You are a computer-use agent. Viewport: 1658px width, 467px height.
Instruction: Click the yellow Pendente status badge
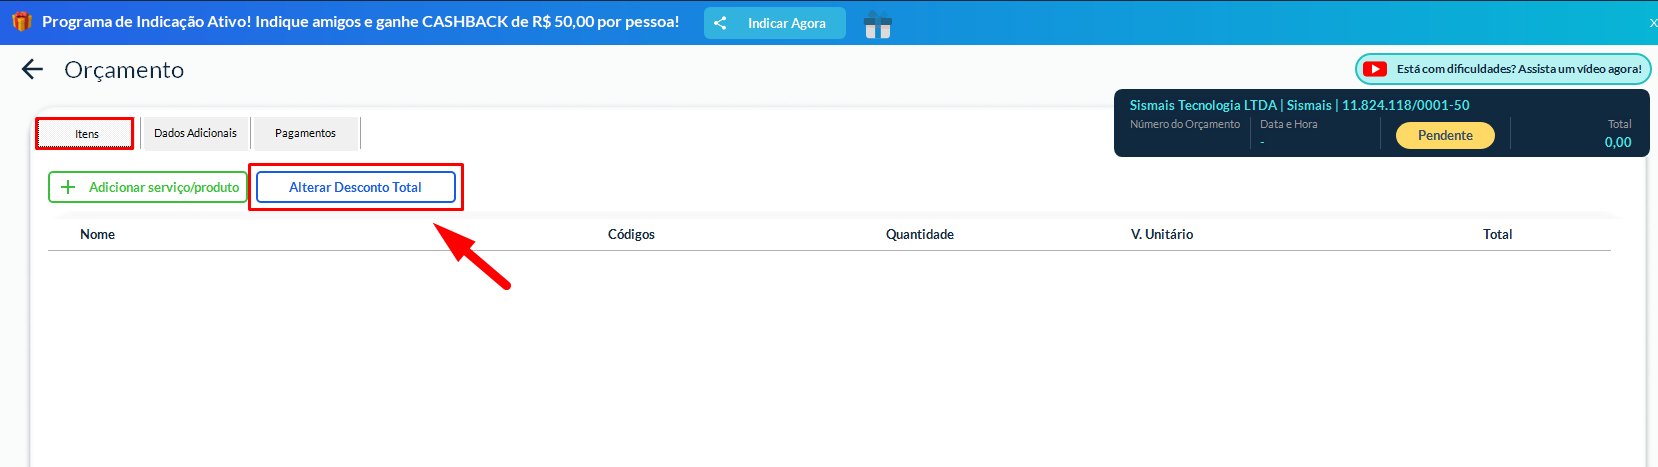(x=1445, y=135)
